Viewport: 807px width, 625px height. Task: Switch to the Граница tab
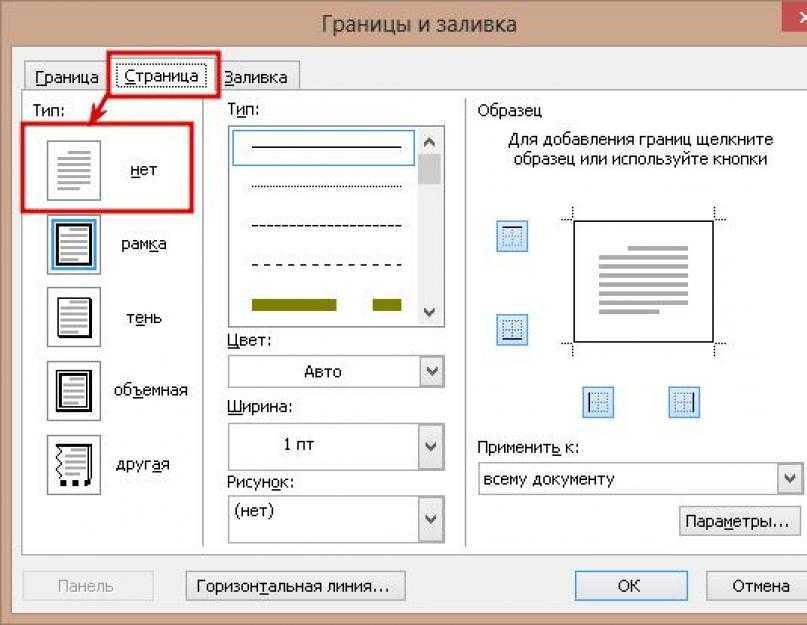[66, 77]
